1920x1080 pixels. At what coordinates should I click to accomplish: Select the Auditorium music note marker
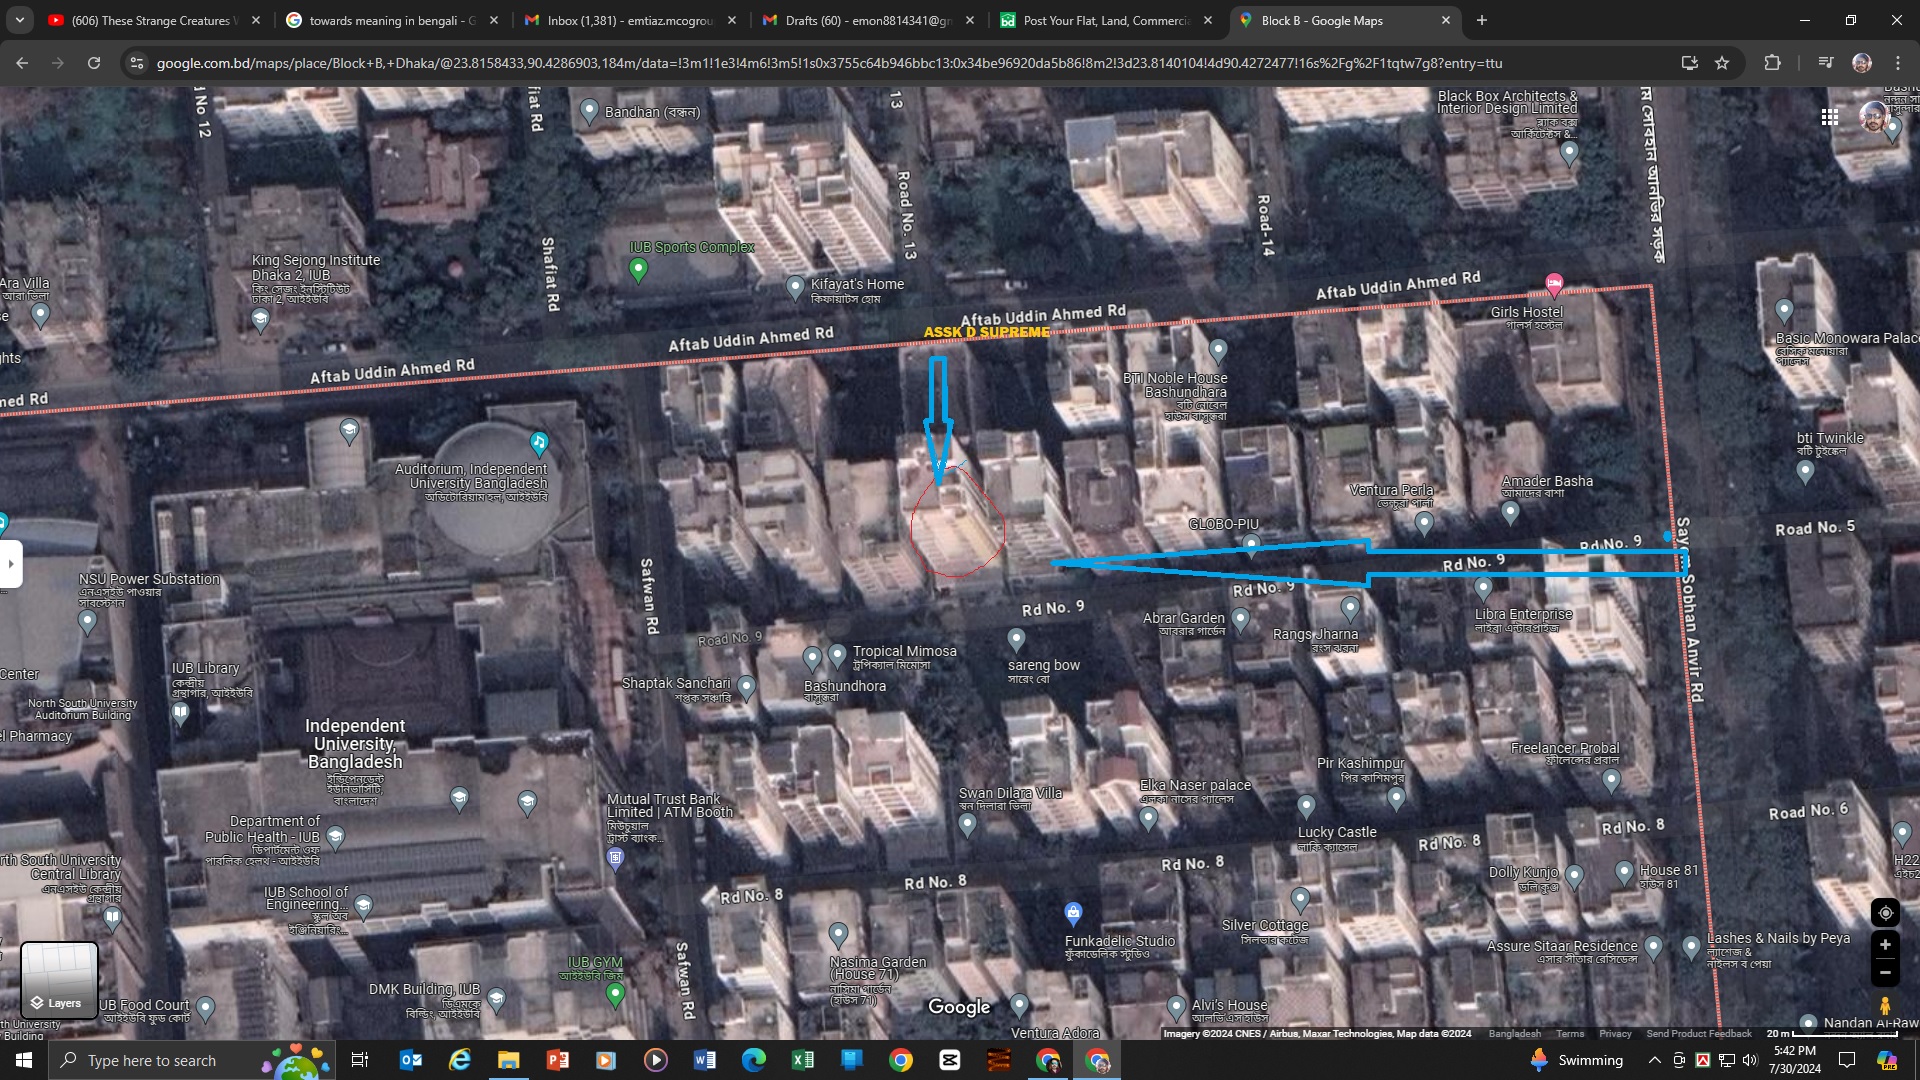pyautogui.click(x=539, y=442)
